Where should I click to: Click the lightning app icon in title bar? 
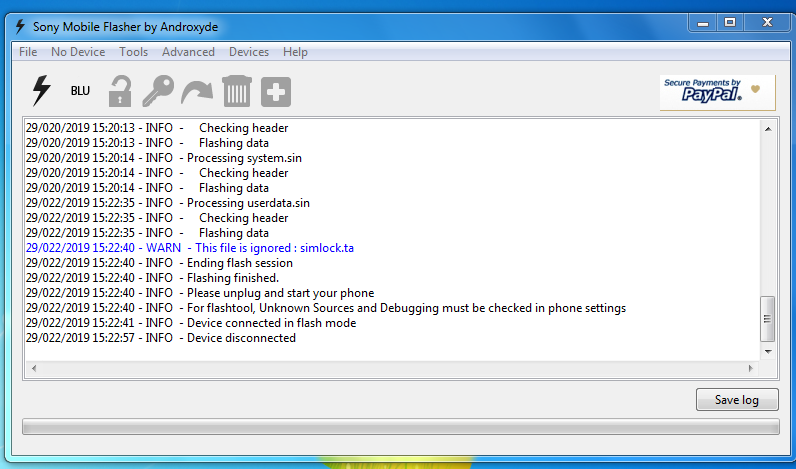(20, 26)
